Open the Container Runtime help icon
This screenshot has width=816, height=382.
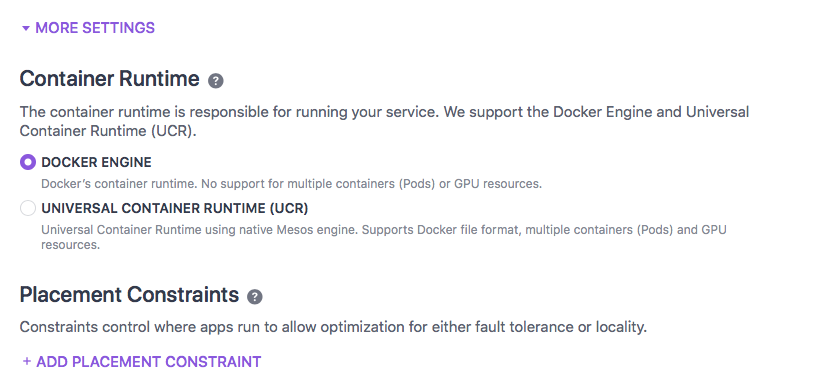[215, 81]
